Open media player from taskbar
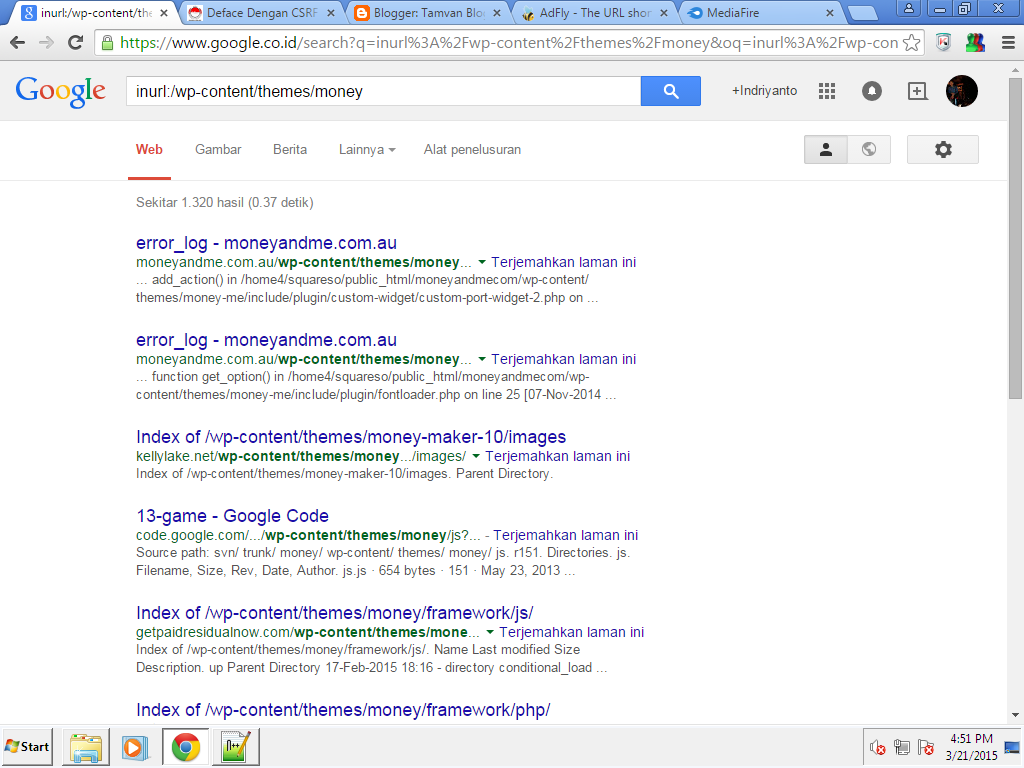Image resolution: width=1024 pixels, height=768 pixels. coord(135,747)
